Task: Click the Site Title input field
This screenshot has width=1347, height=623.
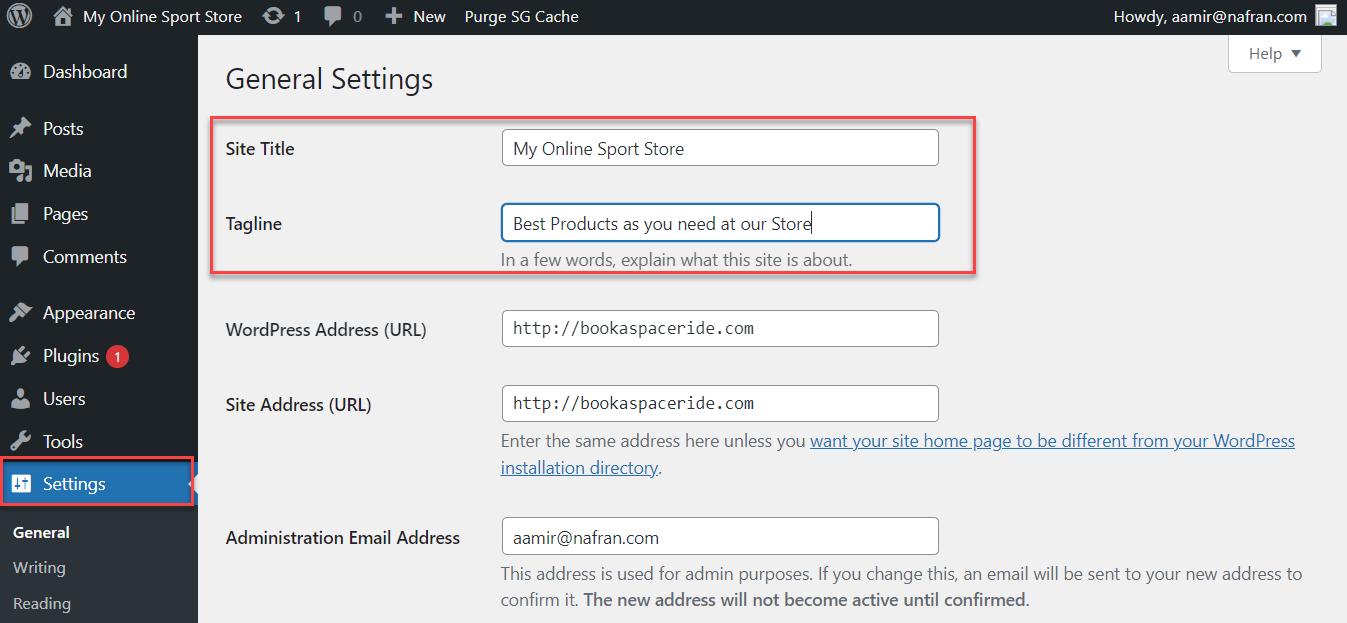Action: tap(720, 148)
